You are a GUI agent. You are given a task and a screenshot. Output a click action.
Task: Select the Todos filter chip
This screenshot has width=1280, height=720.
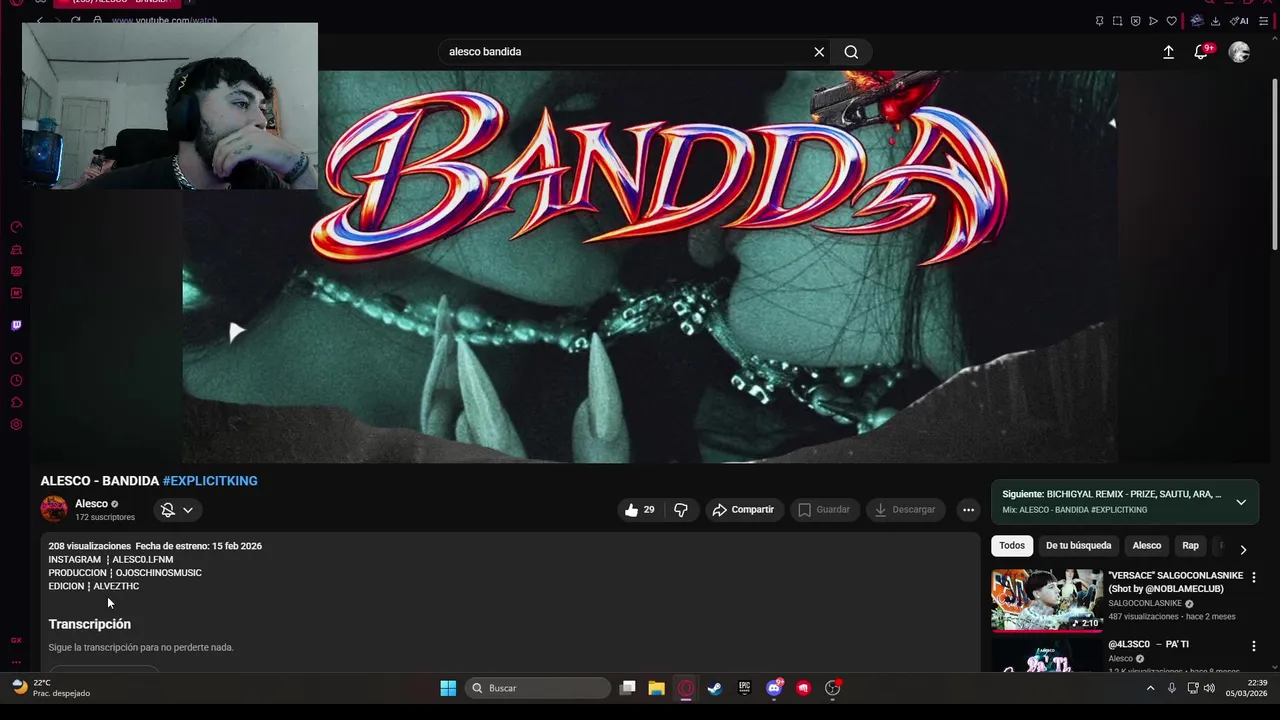tap(1012, 546)
